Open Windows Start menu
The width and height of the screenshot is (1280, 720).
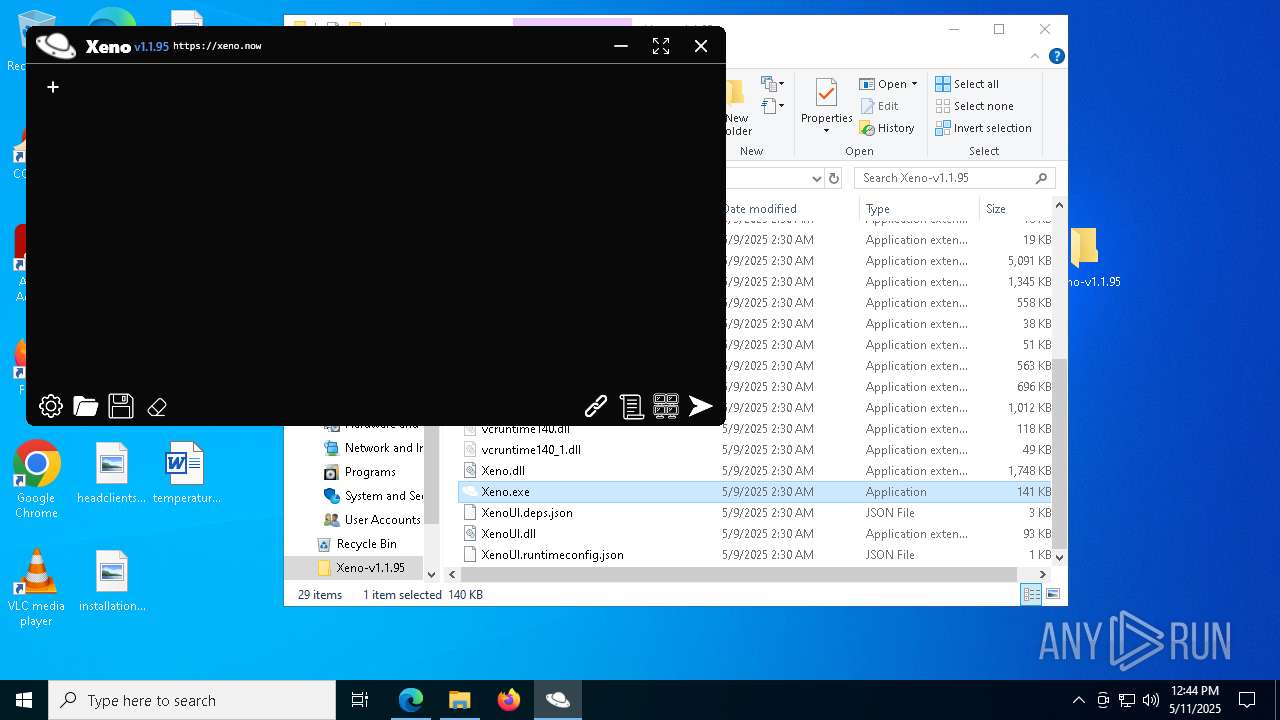tap(24, 700)
